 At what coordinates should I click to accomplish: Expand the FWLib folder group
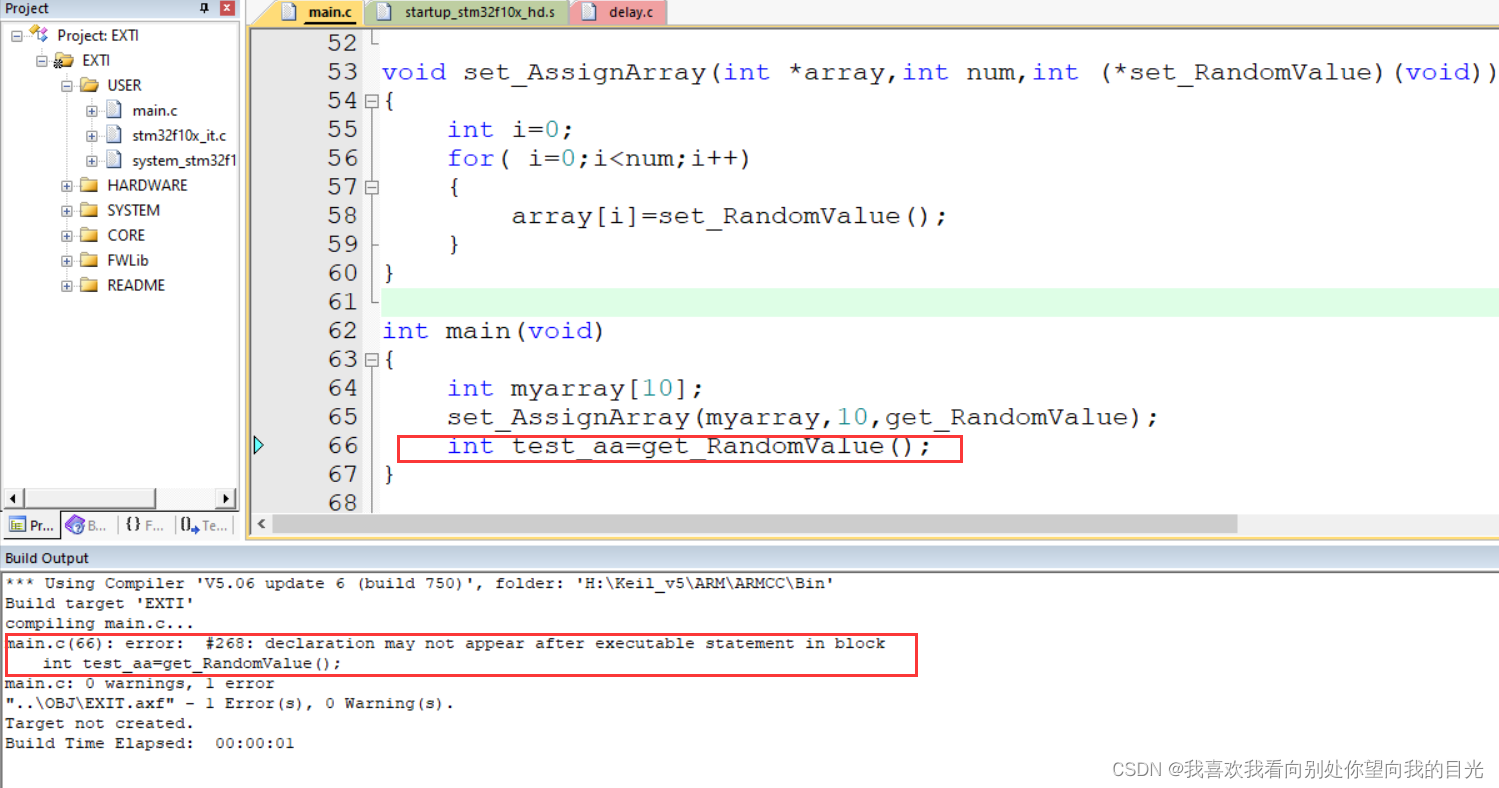[67, 260]
